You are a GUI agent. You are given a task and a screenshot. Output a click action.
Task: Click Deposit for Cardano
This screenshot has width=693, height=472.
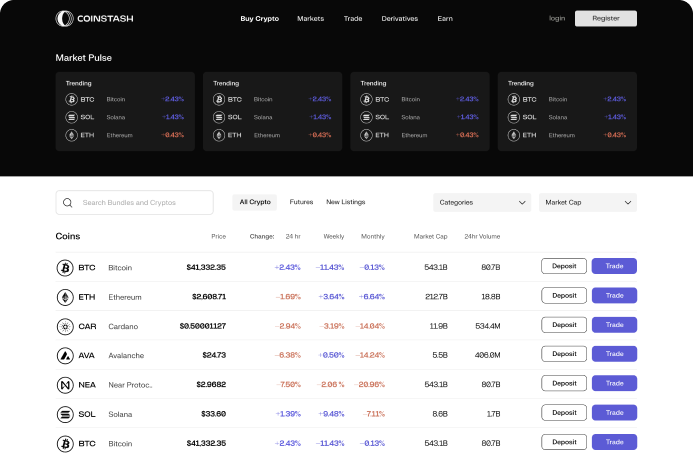(x=564, y=325)
